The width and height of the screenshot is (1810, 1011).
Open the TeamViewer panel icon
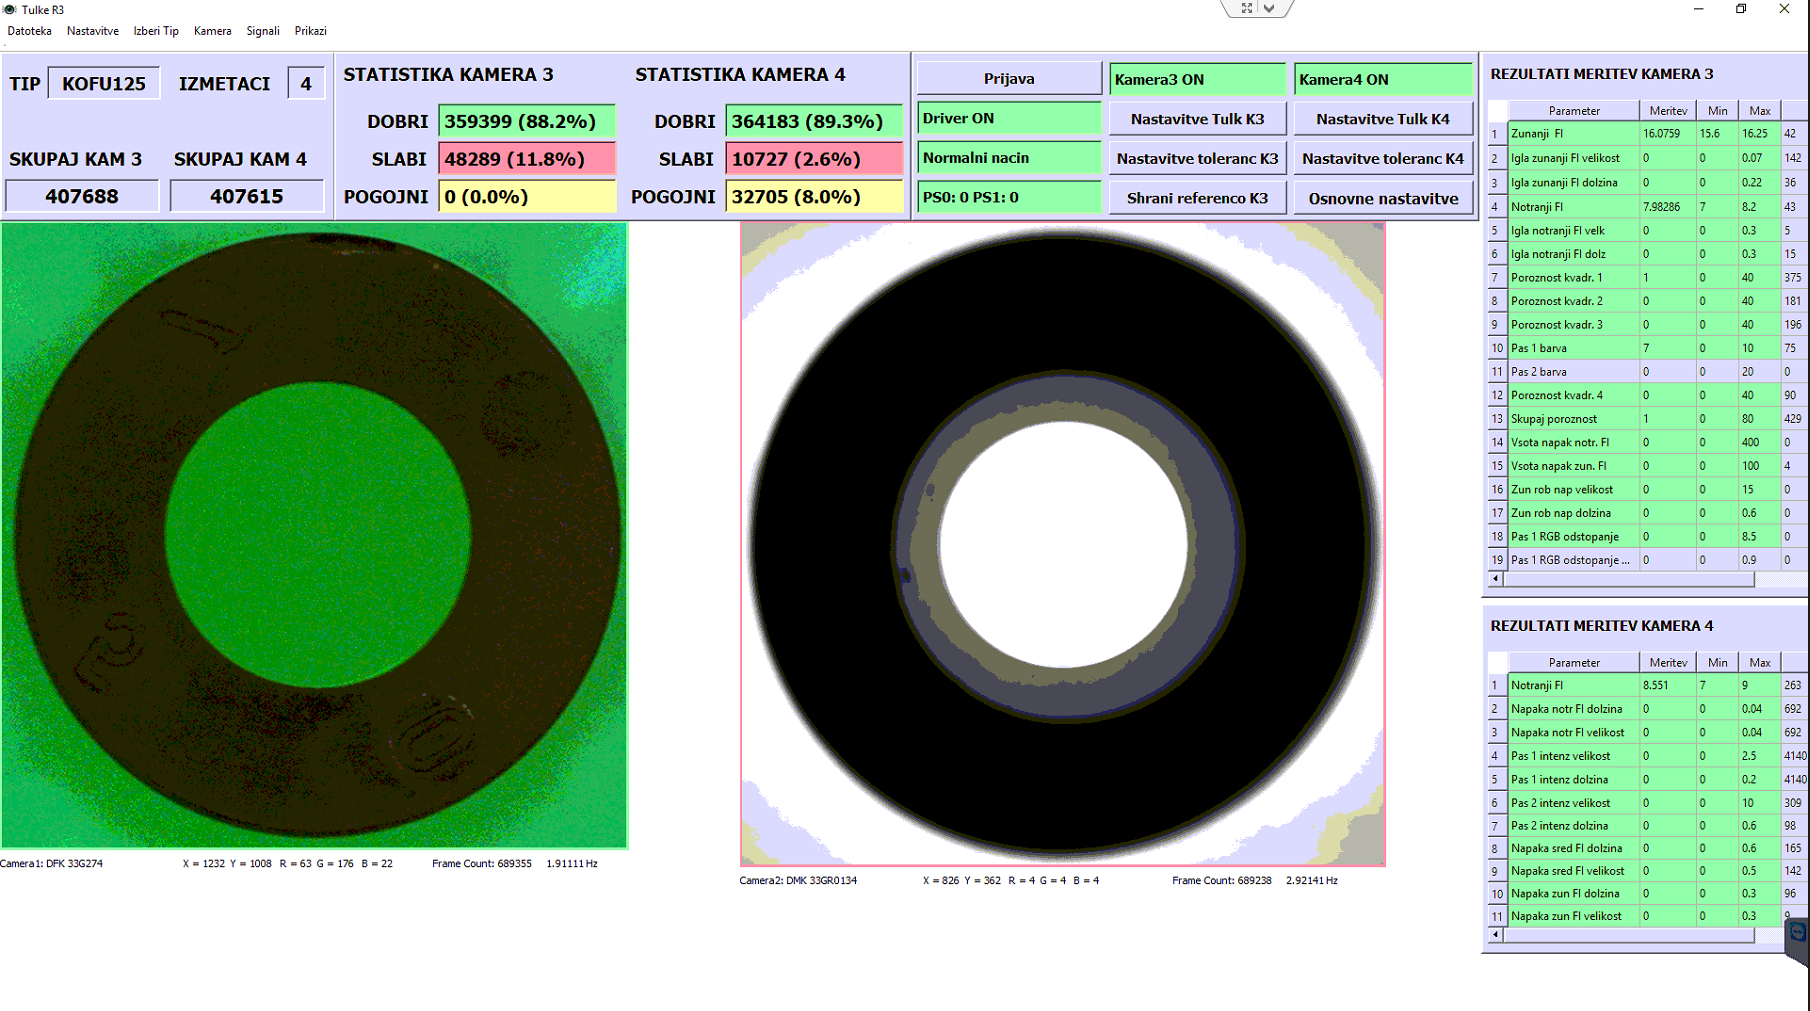coord(1797,933)
